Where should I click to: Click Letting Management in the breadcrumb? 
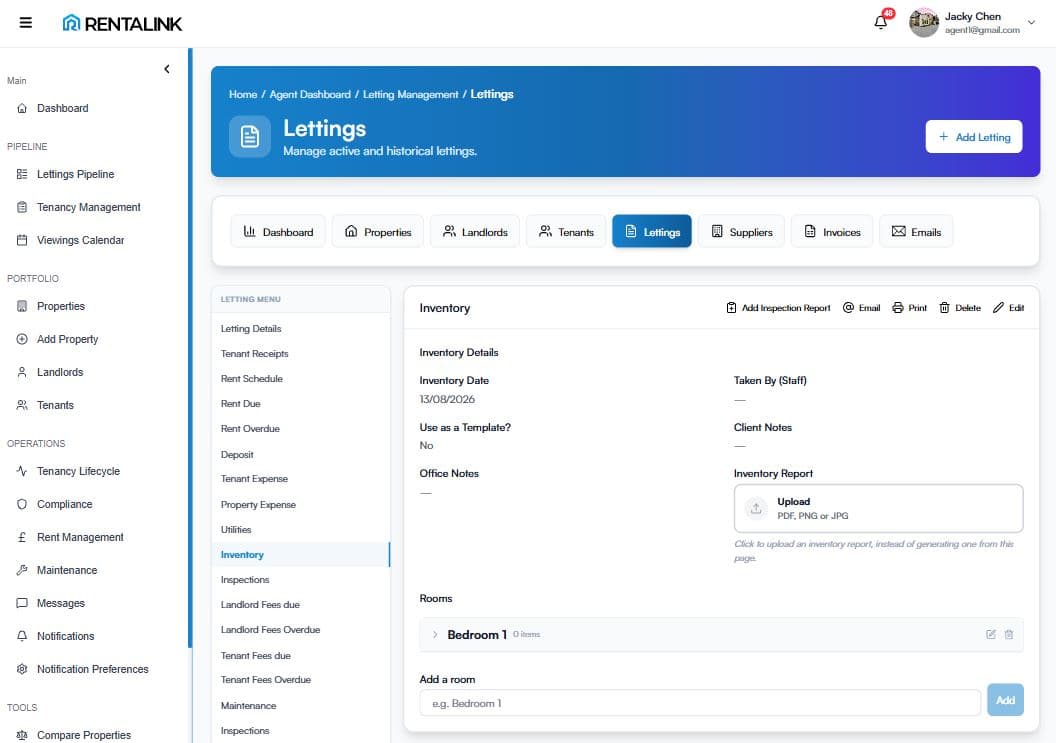(410, 94)
